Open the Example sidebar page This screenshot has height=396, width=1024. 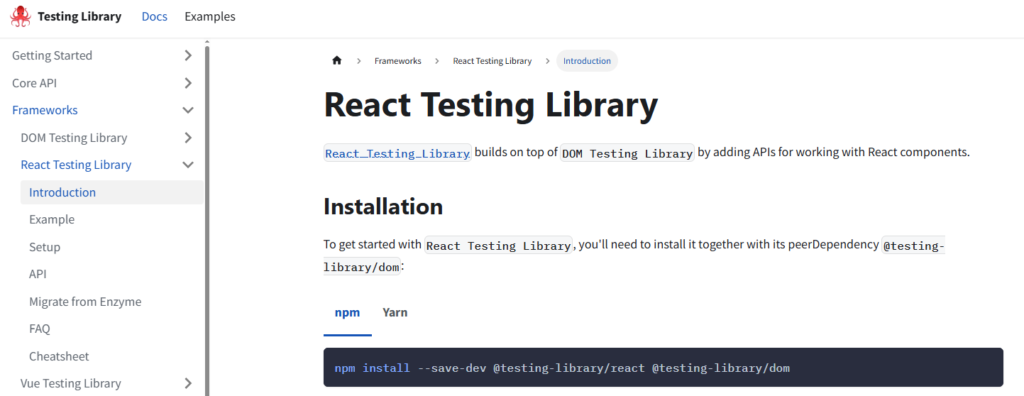[52, 220]
